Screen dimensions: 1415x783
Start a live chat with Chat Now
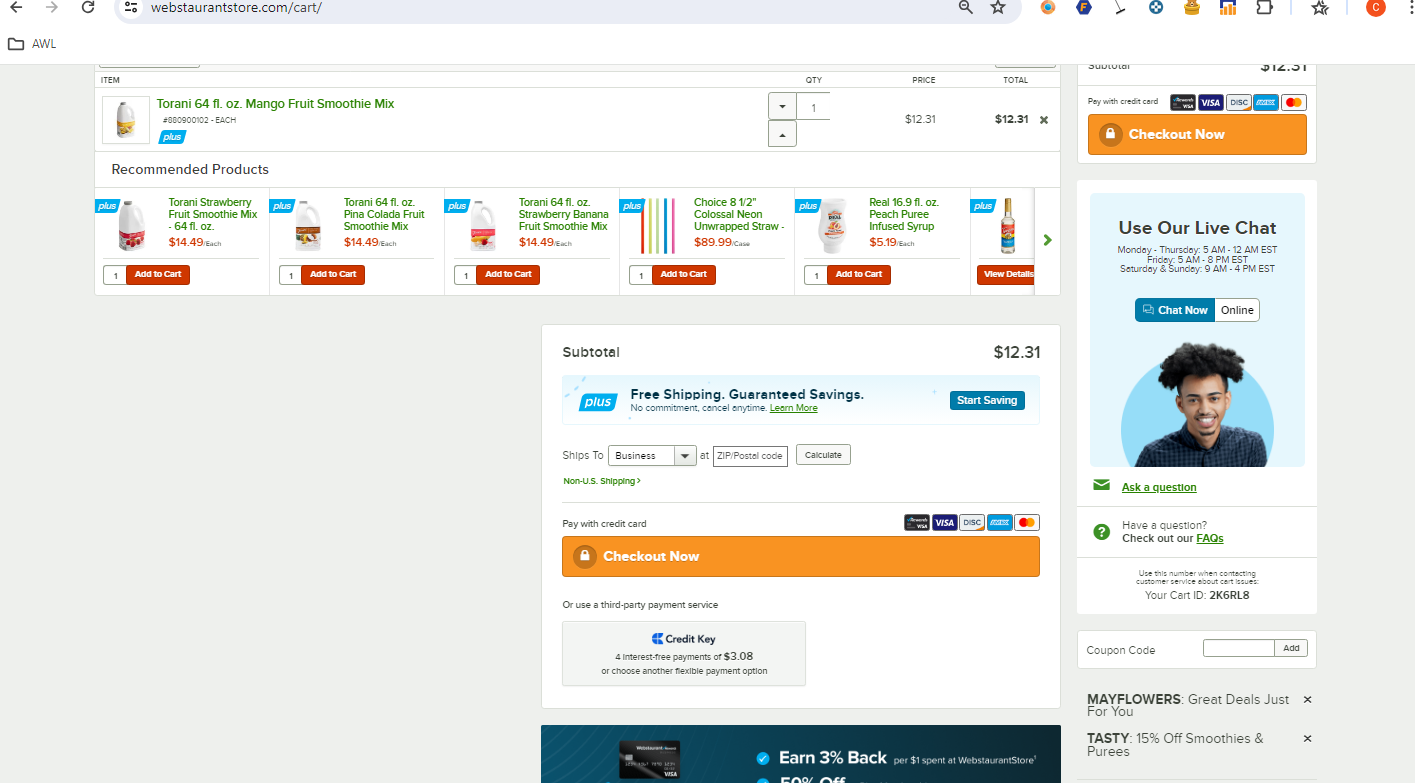click(1175, 310)
